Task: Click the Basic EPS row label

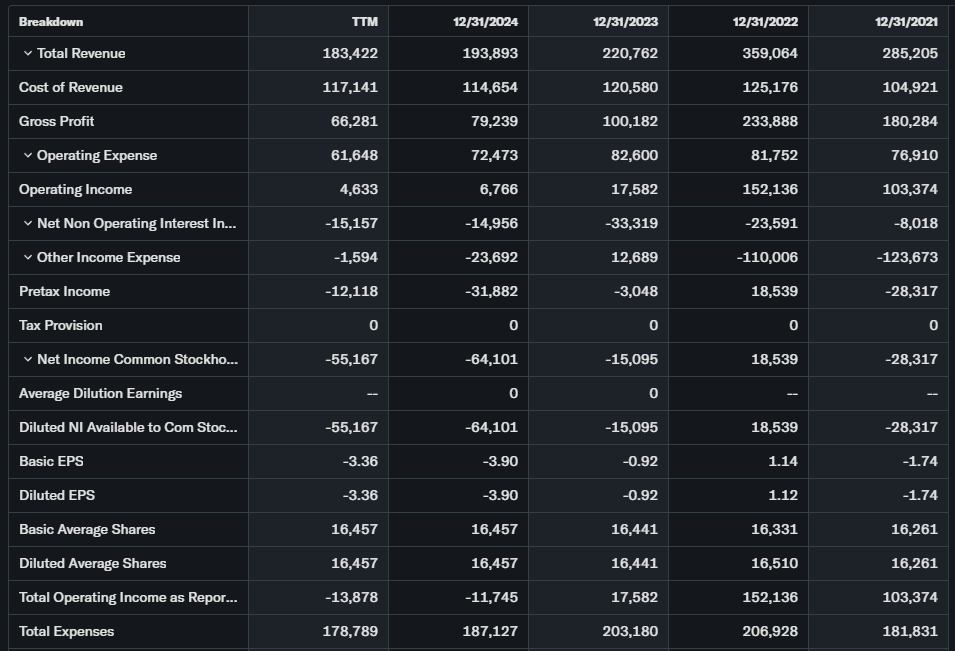Action: (x=49, y=462)
